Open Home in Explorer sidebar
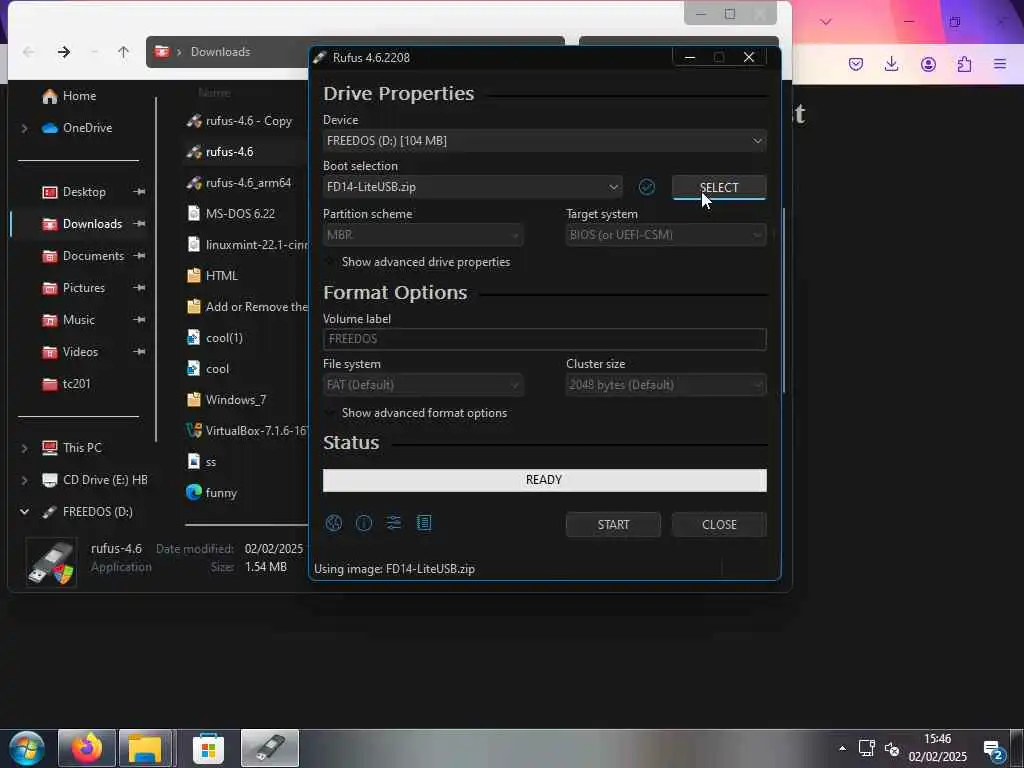1024x768 pixels. (69, 96)
